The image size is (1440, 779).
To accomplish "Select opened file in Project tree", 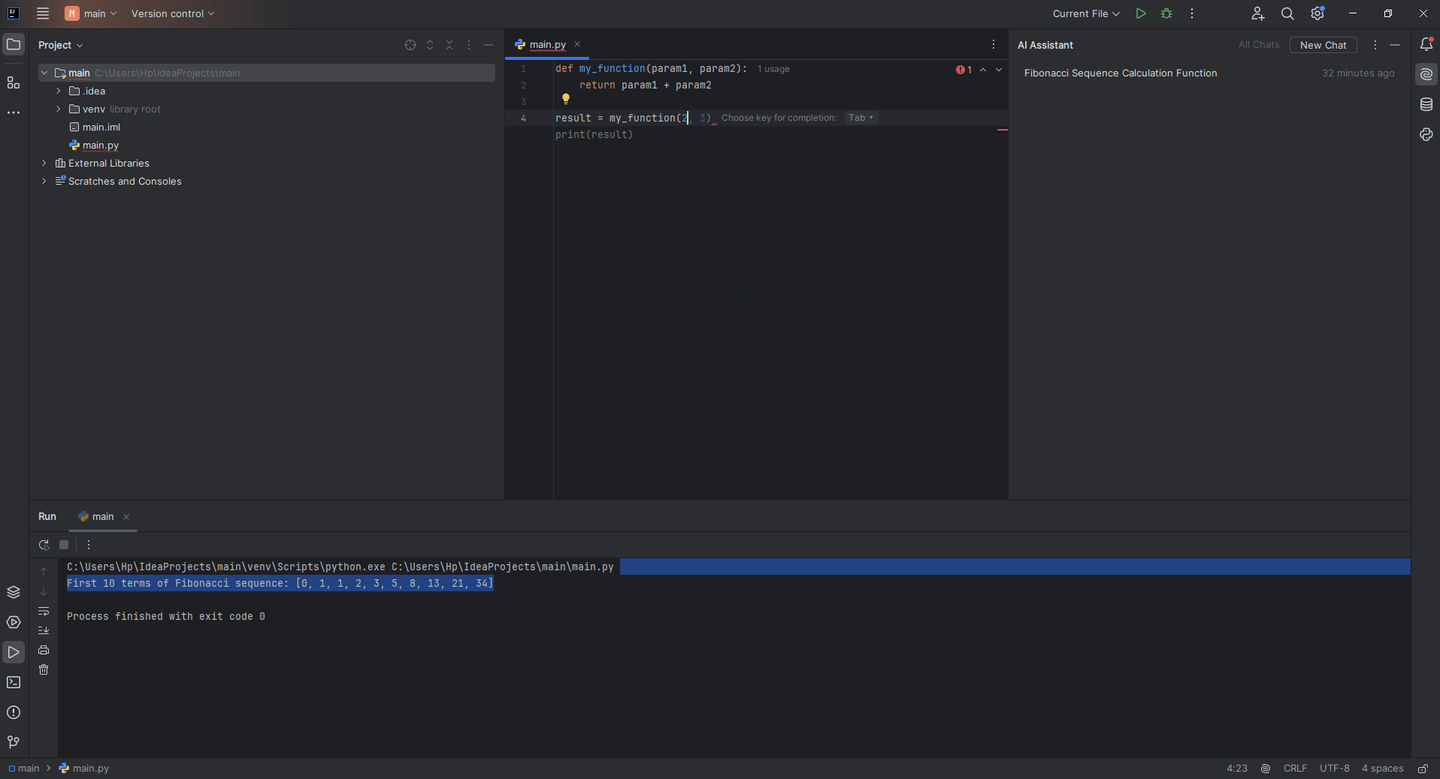I will click(x=410, y=45).
